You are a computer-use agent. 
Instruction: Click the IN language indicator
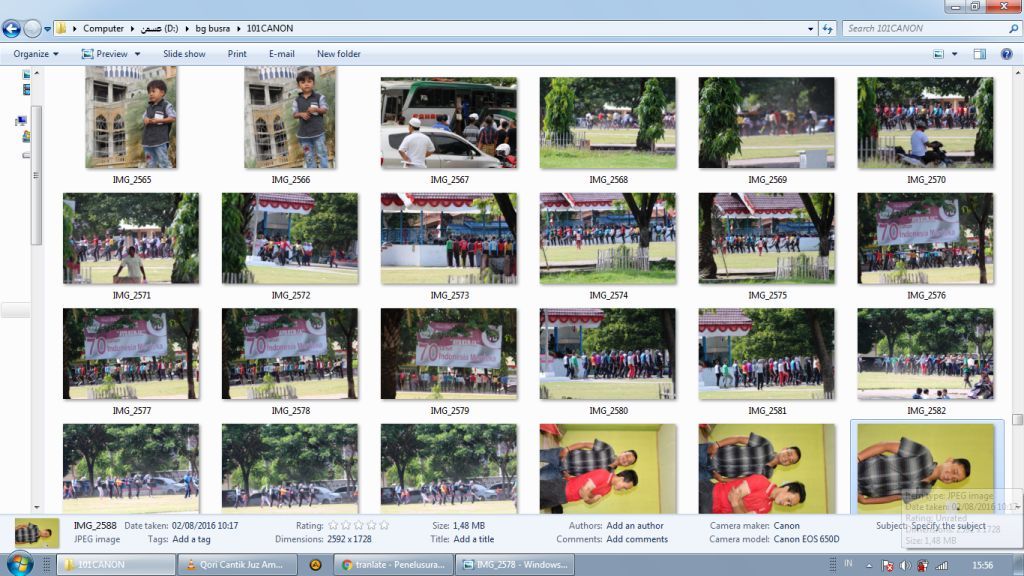coord(848,564)
